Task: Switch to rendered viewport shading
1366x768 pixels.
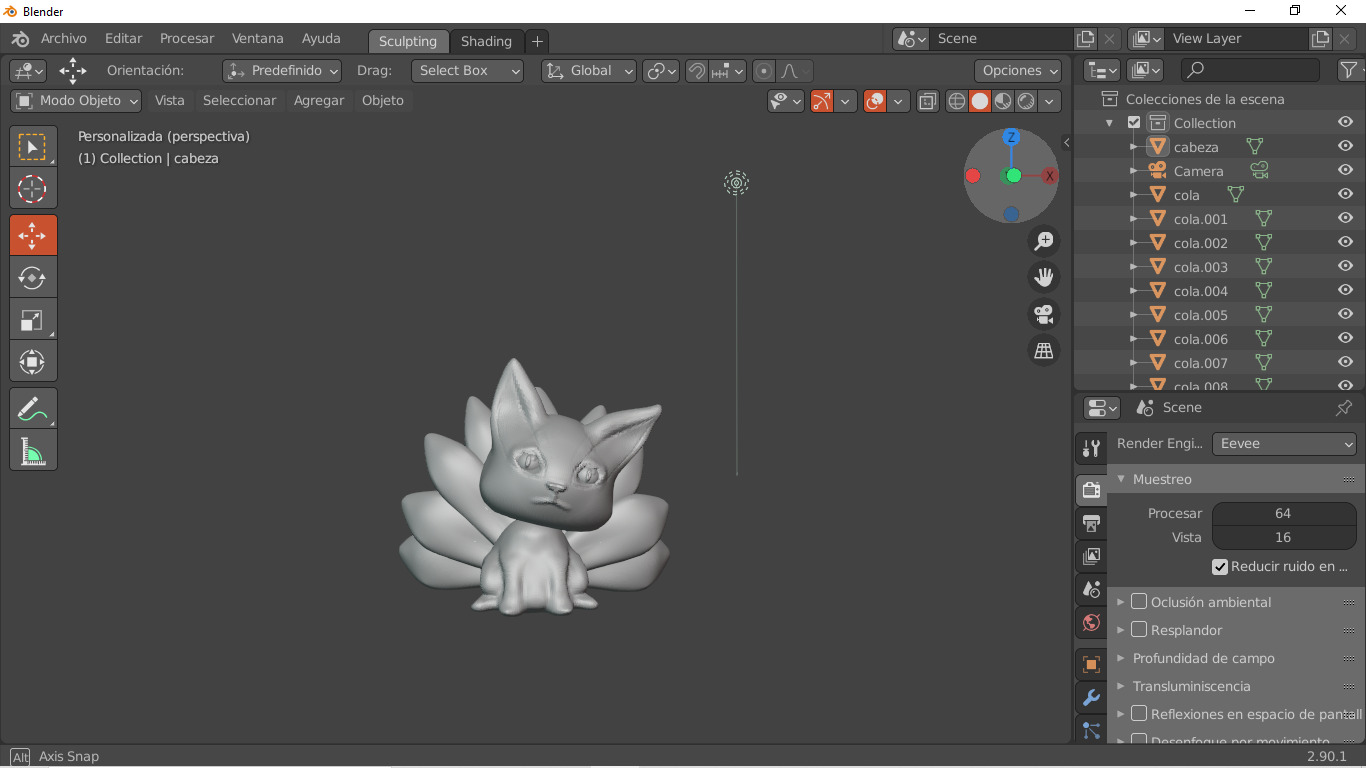Action: point(1026,101)
